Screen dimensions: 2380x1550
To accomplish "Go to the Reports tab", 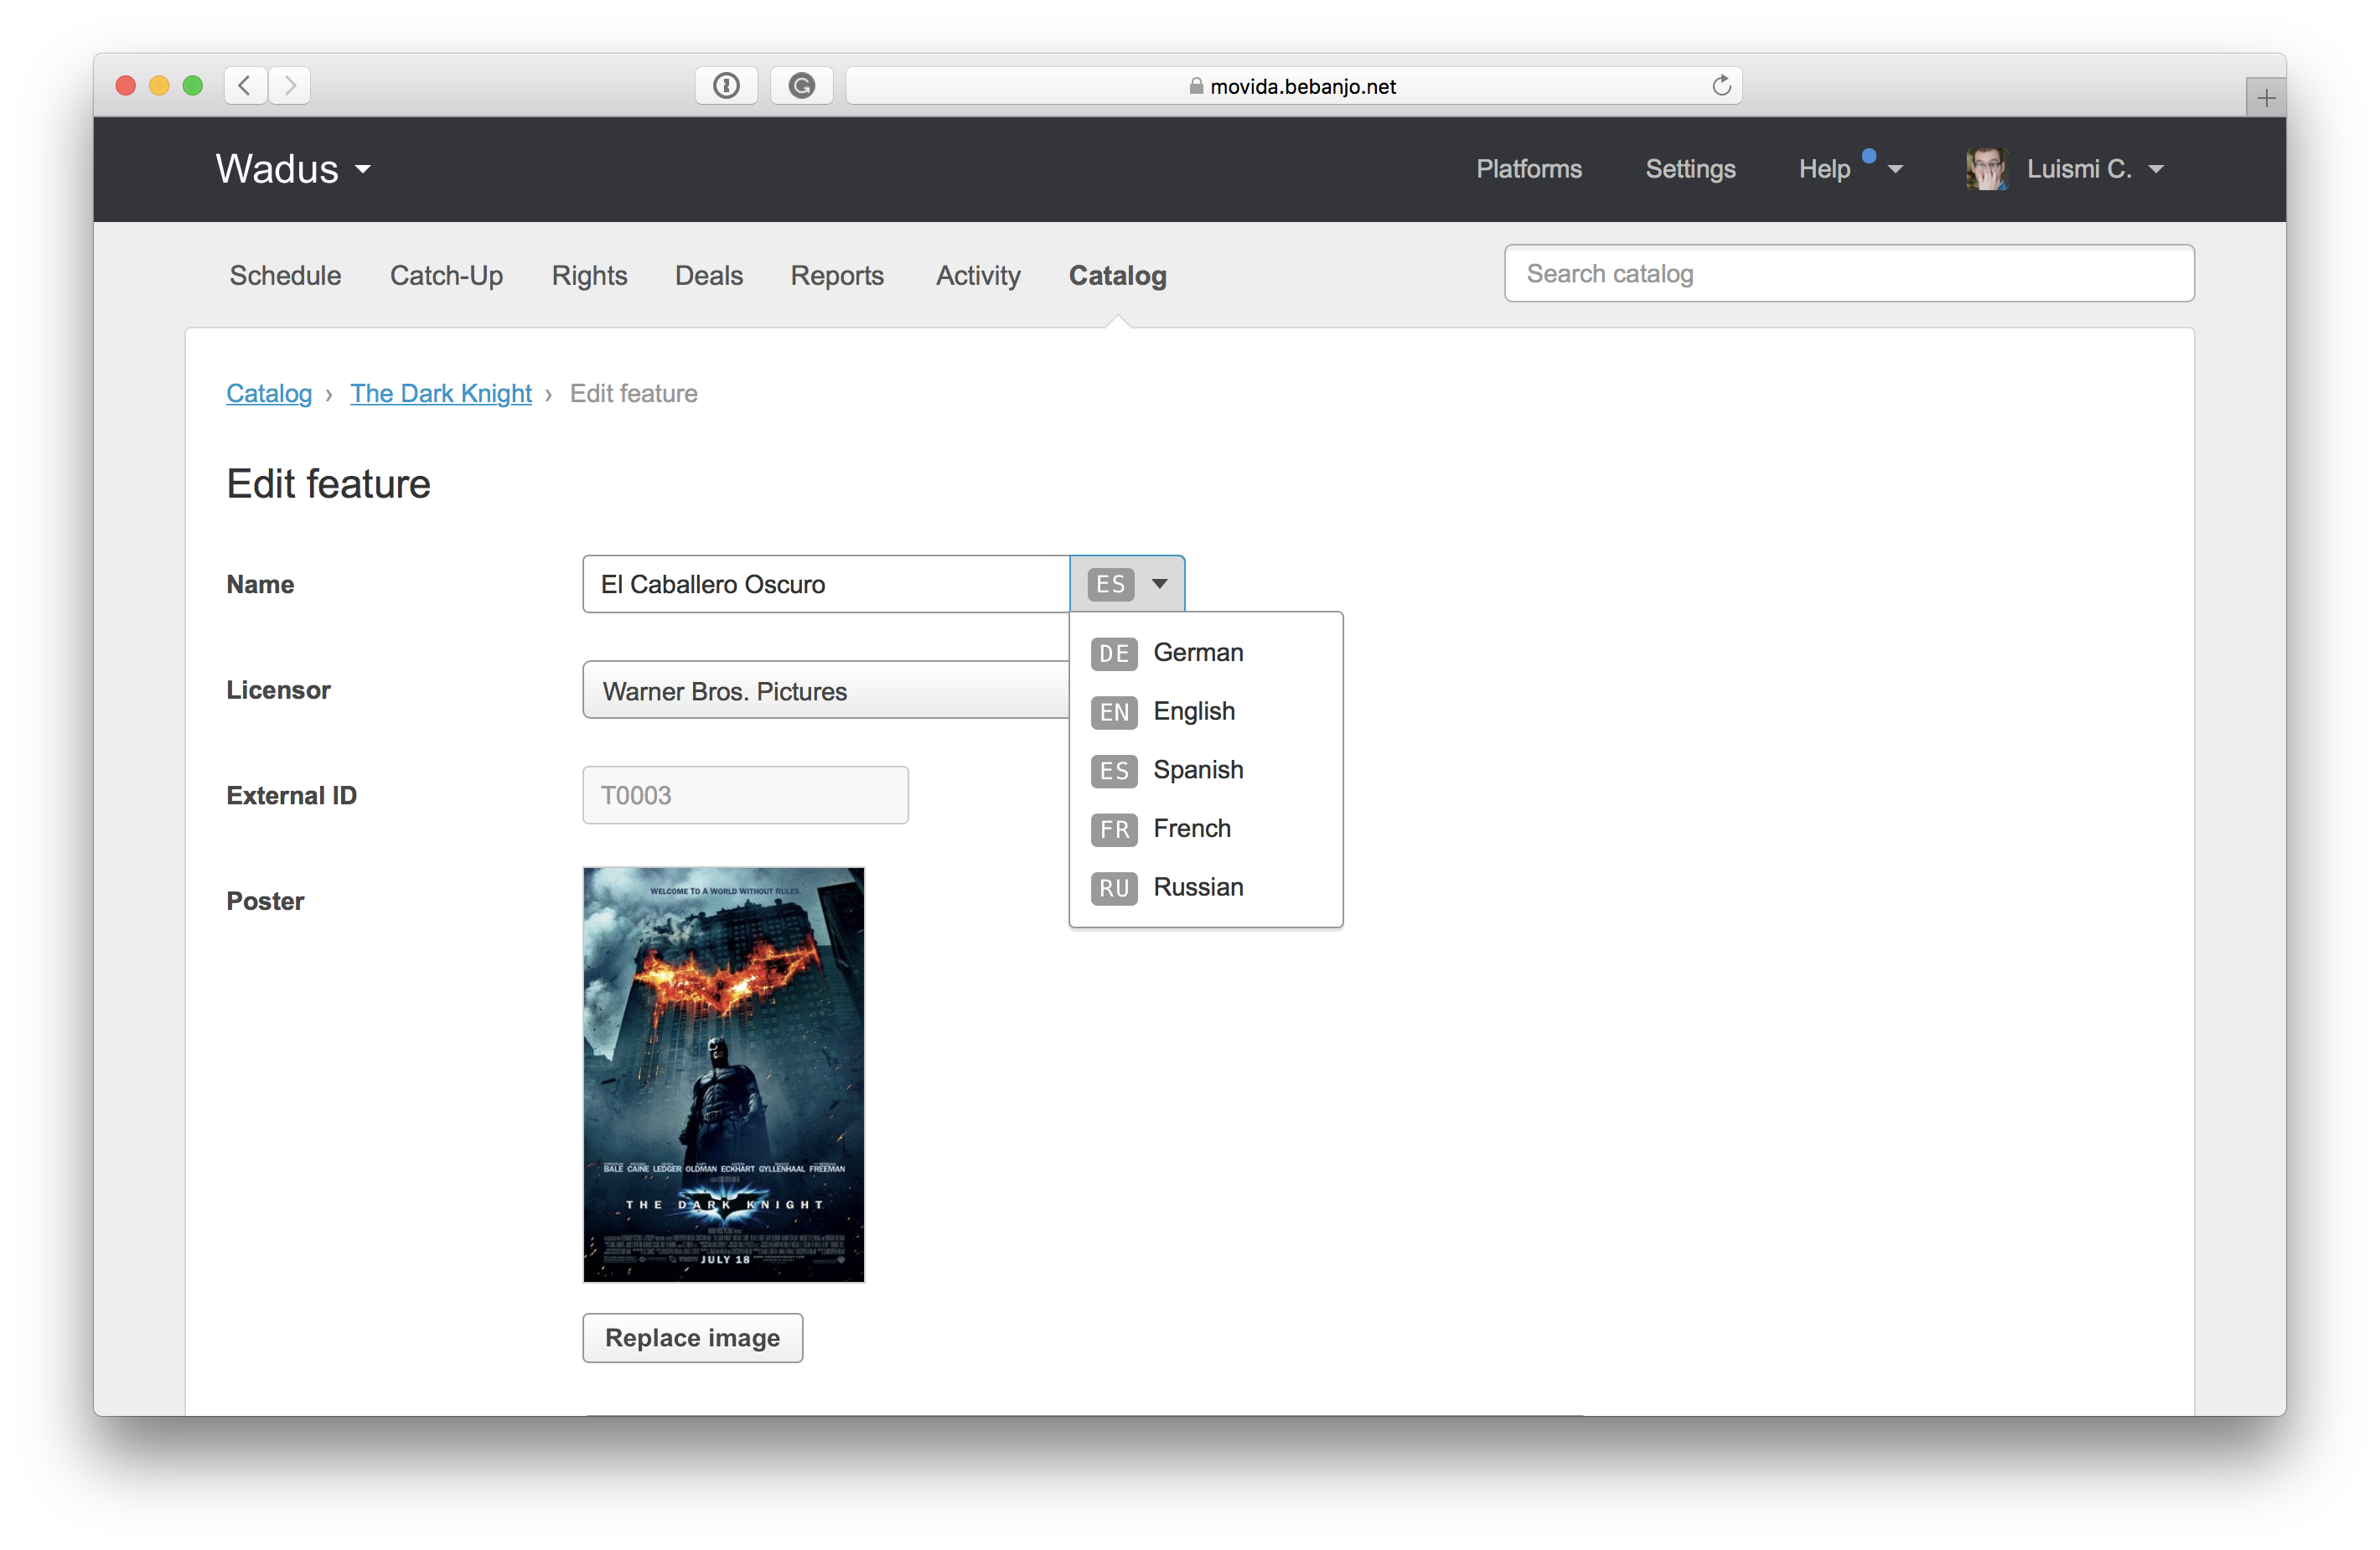I will pos(837,276).
